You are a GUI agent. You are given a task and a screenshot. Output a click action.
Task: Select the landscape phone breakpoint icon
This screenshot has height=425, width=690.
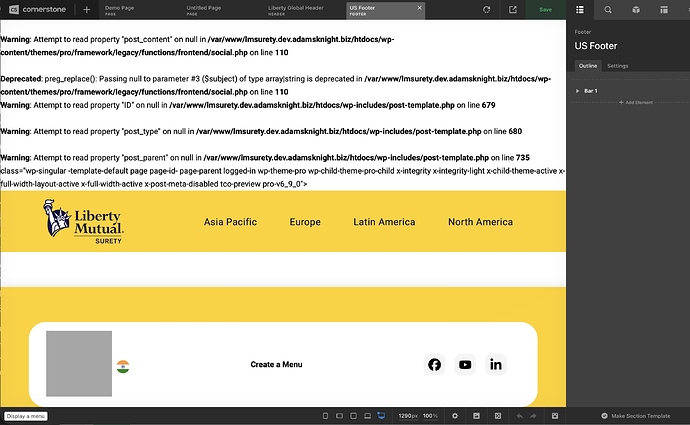coord(339,416)
